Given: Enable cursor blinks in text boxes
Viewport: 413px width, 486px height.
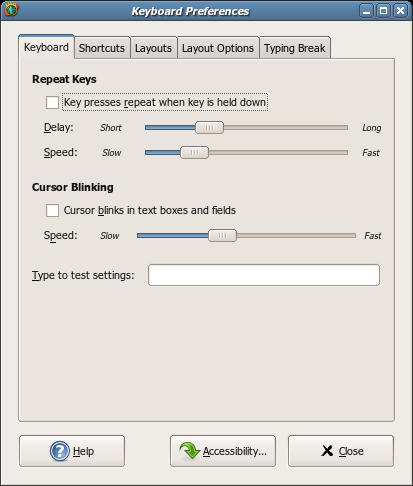Looking at the screenshot, I should point(52,210).
